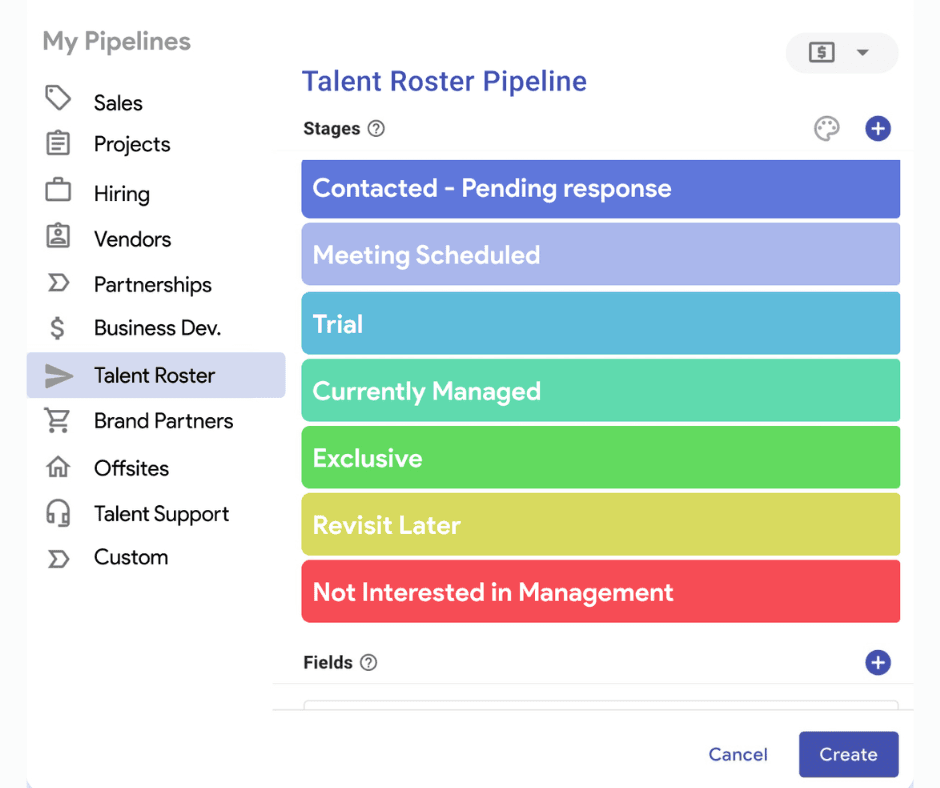
Task: Open the Stages help tooltip
Action: point(374,128)
